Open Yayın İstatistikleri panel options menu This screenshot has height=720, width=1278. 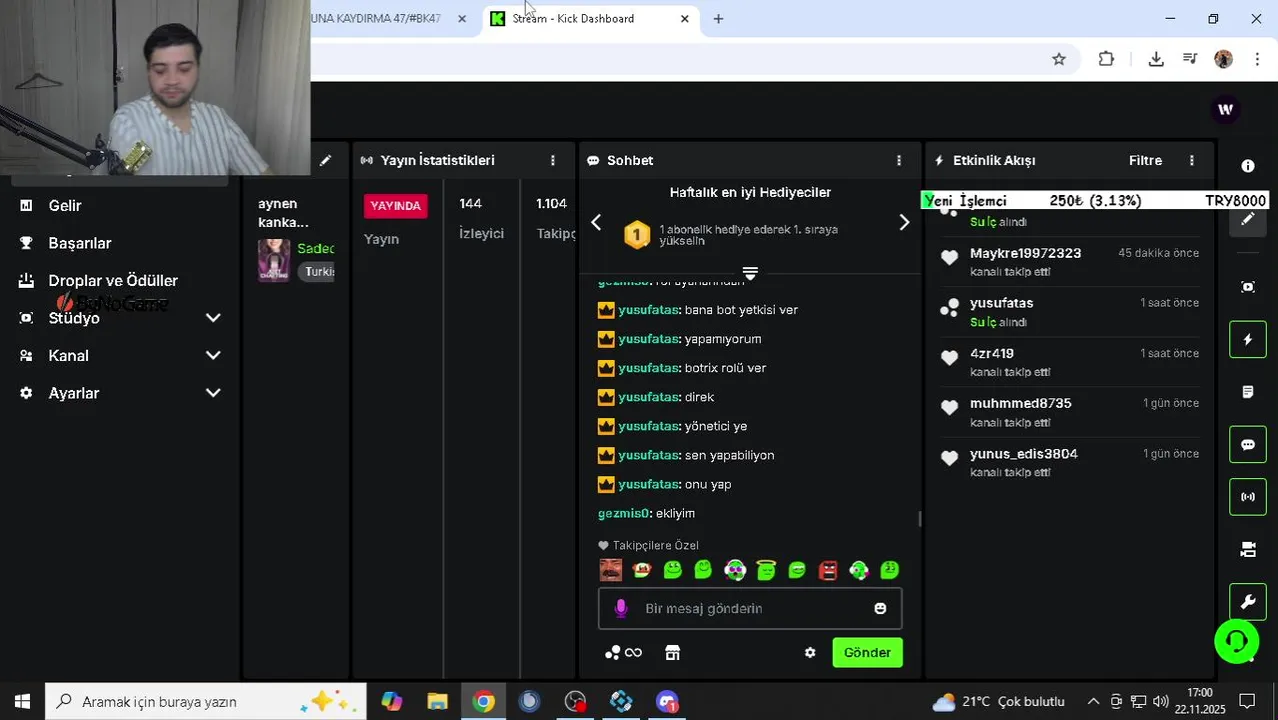[x=552, y=160]
